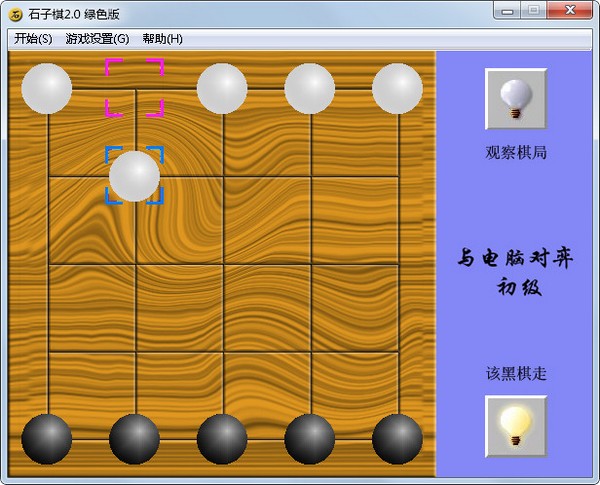Close the 石子棋 window

pos(570,10)
